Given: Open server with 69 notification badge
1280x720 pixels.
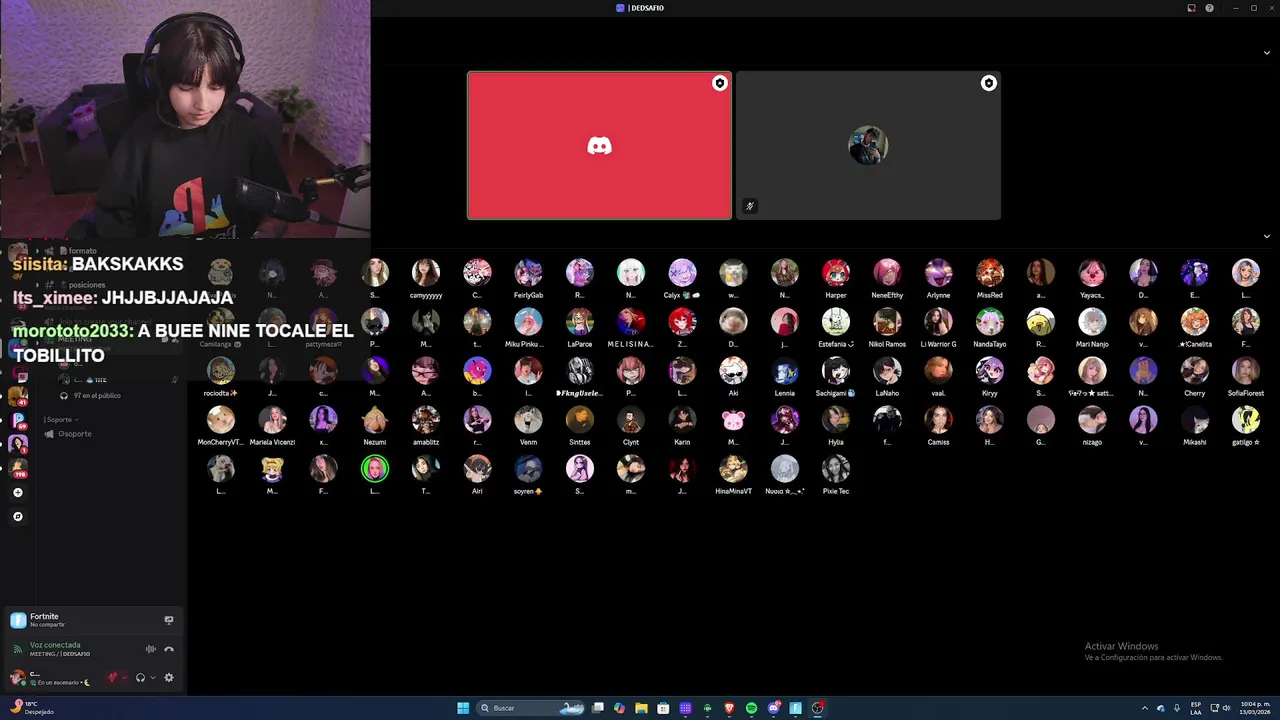Looking at the screenshot, I should [17, 421].
